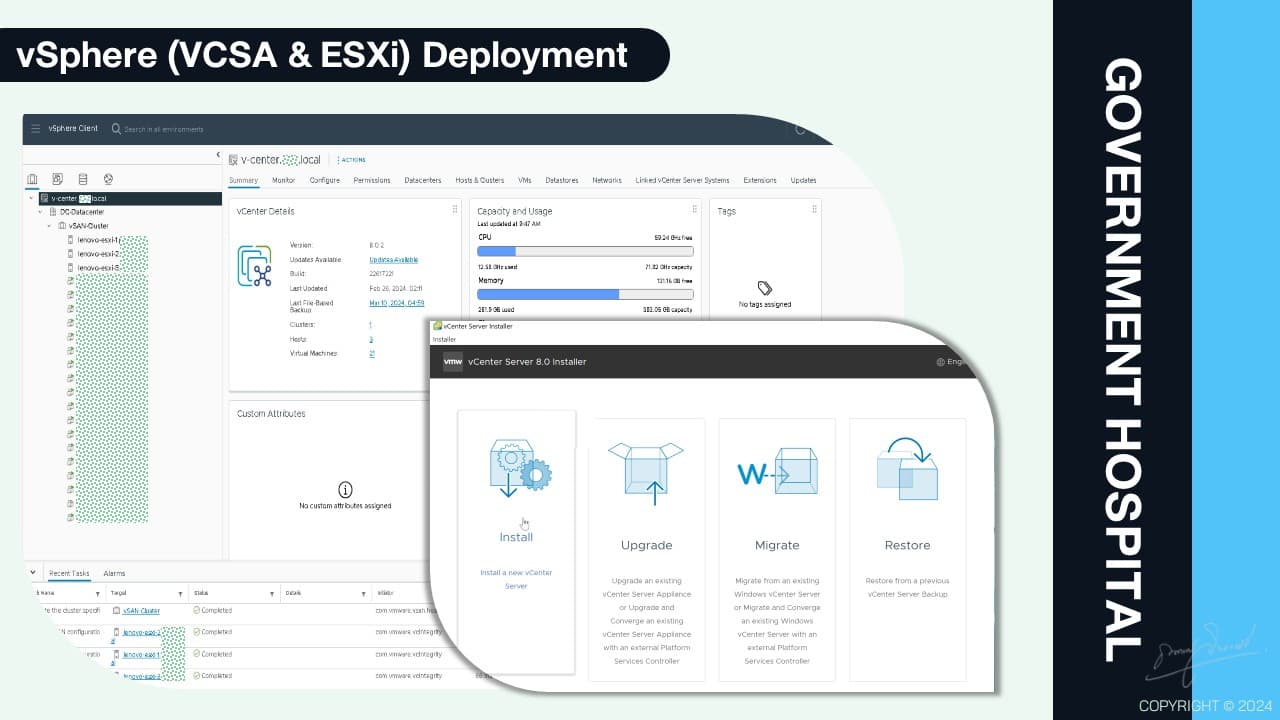Click the Memory usage bar
Viewport: 1280px width, 720px height.
click(585, 295)
